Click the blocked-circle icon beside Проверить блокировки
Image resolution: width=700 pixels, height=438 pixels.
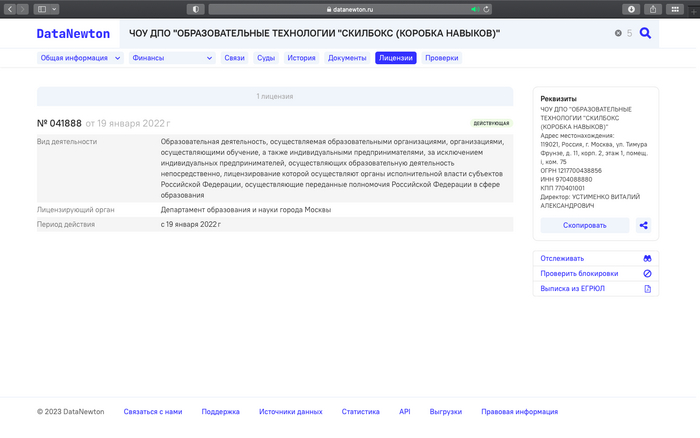coord(647,273)
